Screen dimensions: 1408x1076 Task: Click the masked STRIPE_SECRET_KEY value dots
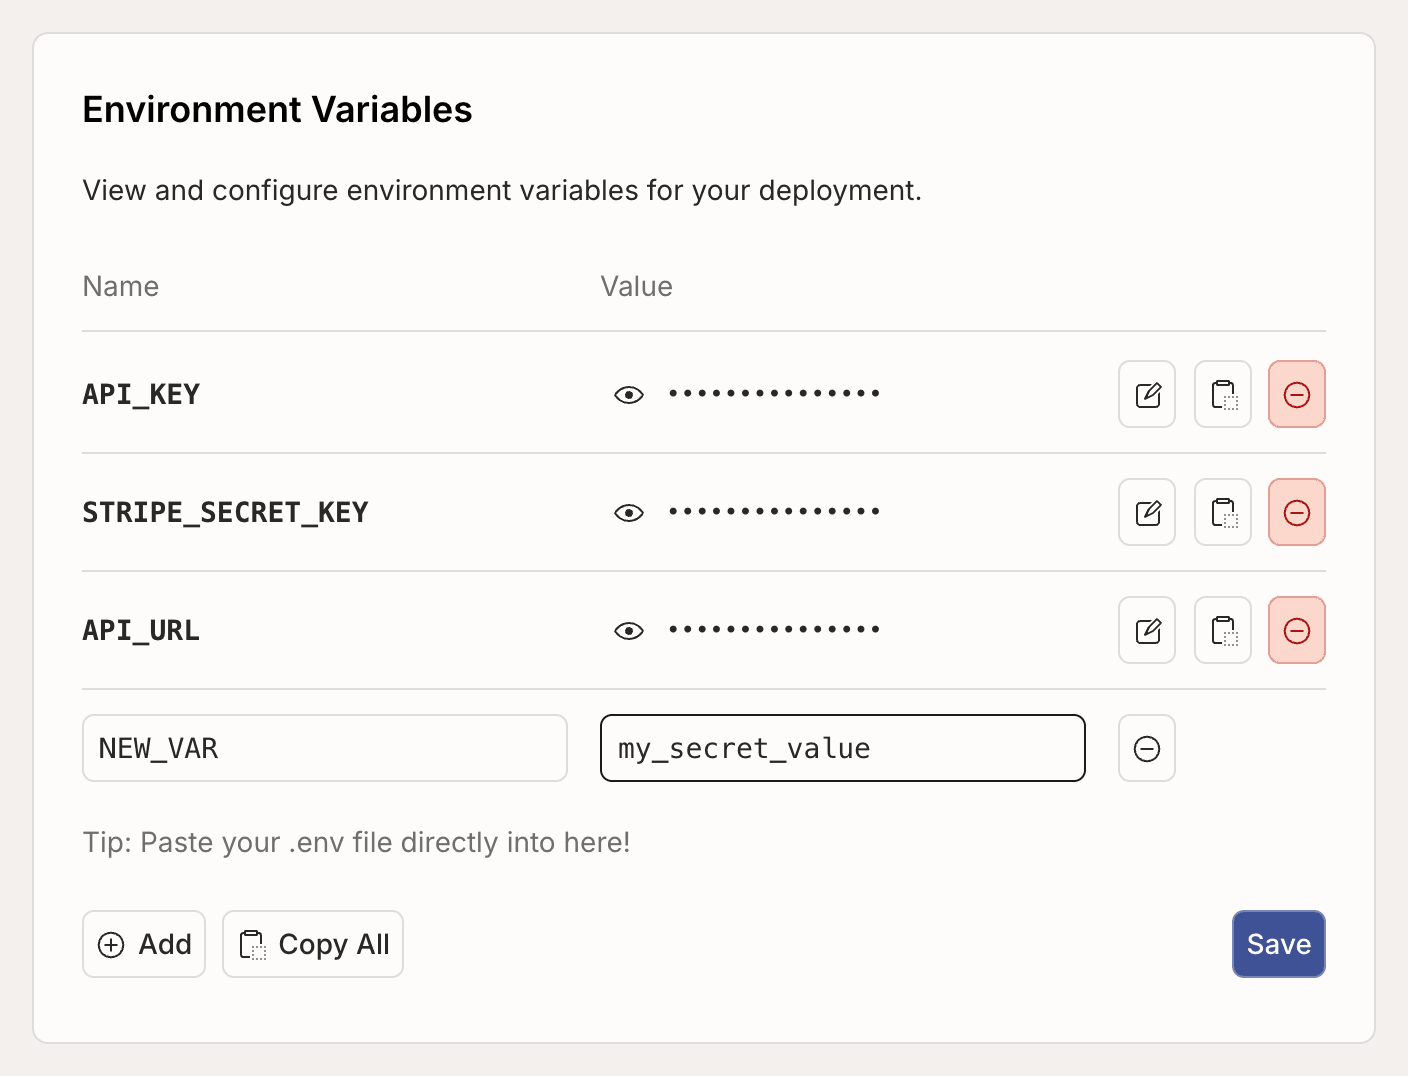(x=774, y=512)
